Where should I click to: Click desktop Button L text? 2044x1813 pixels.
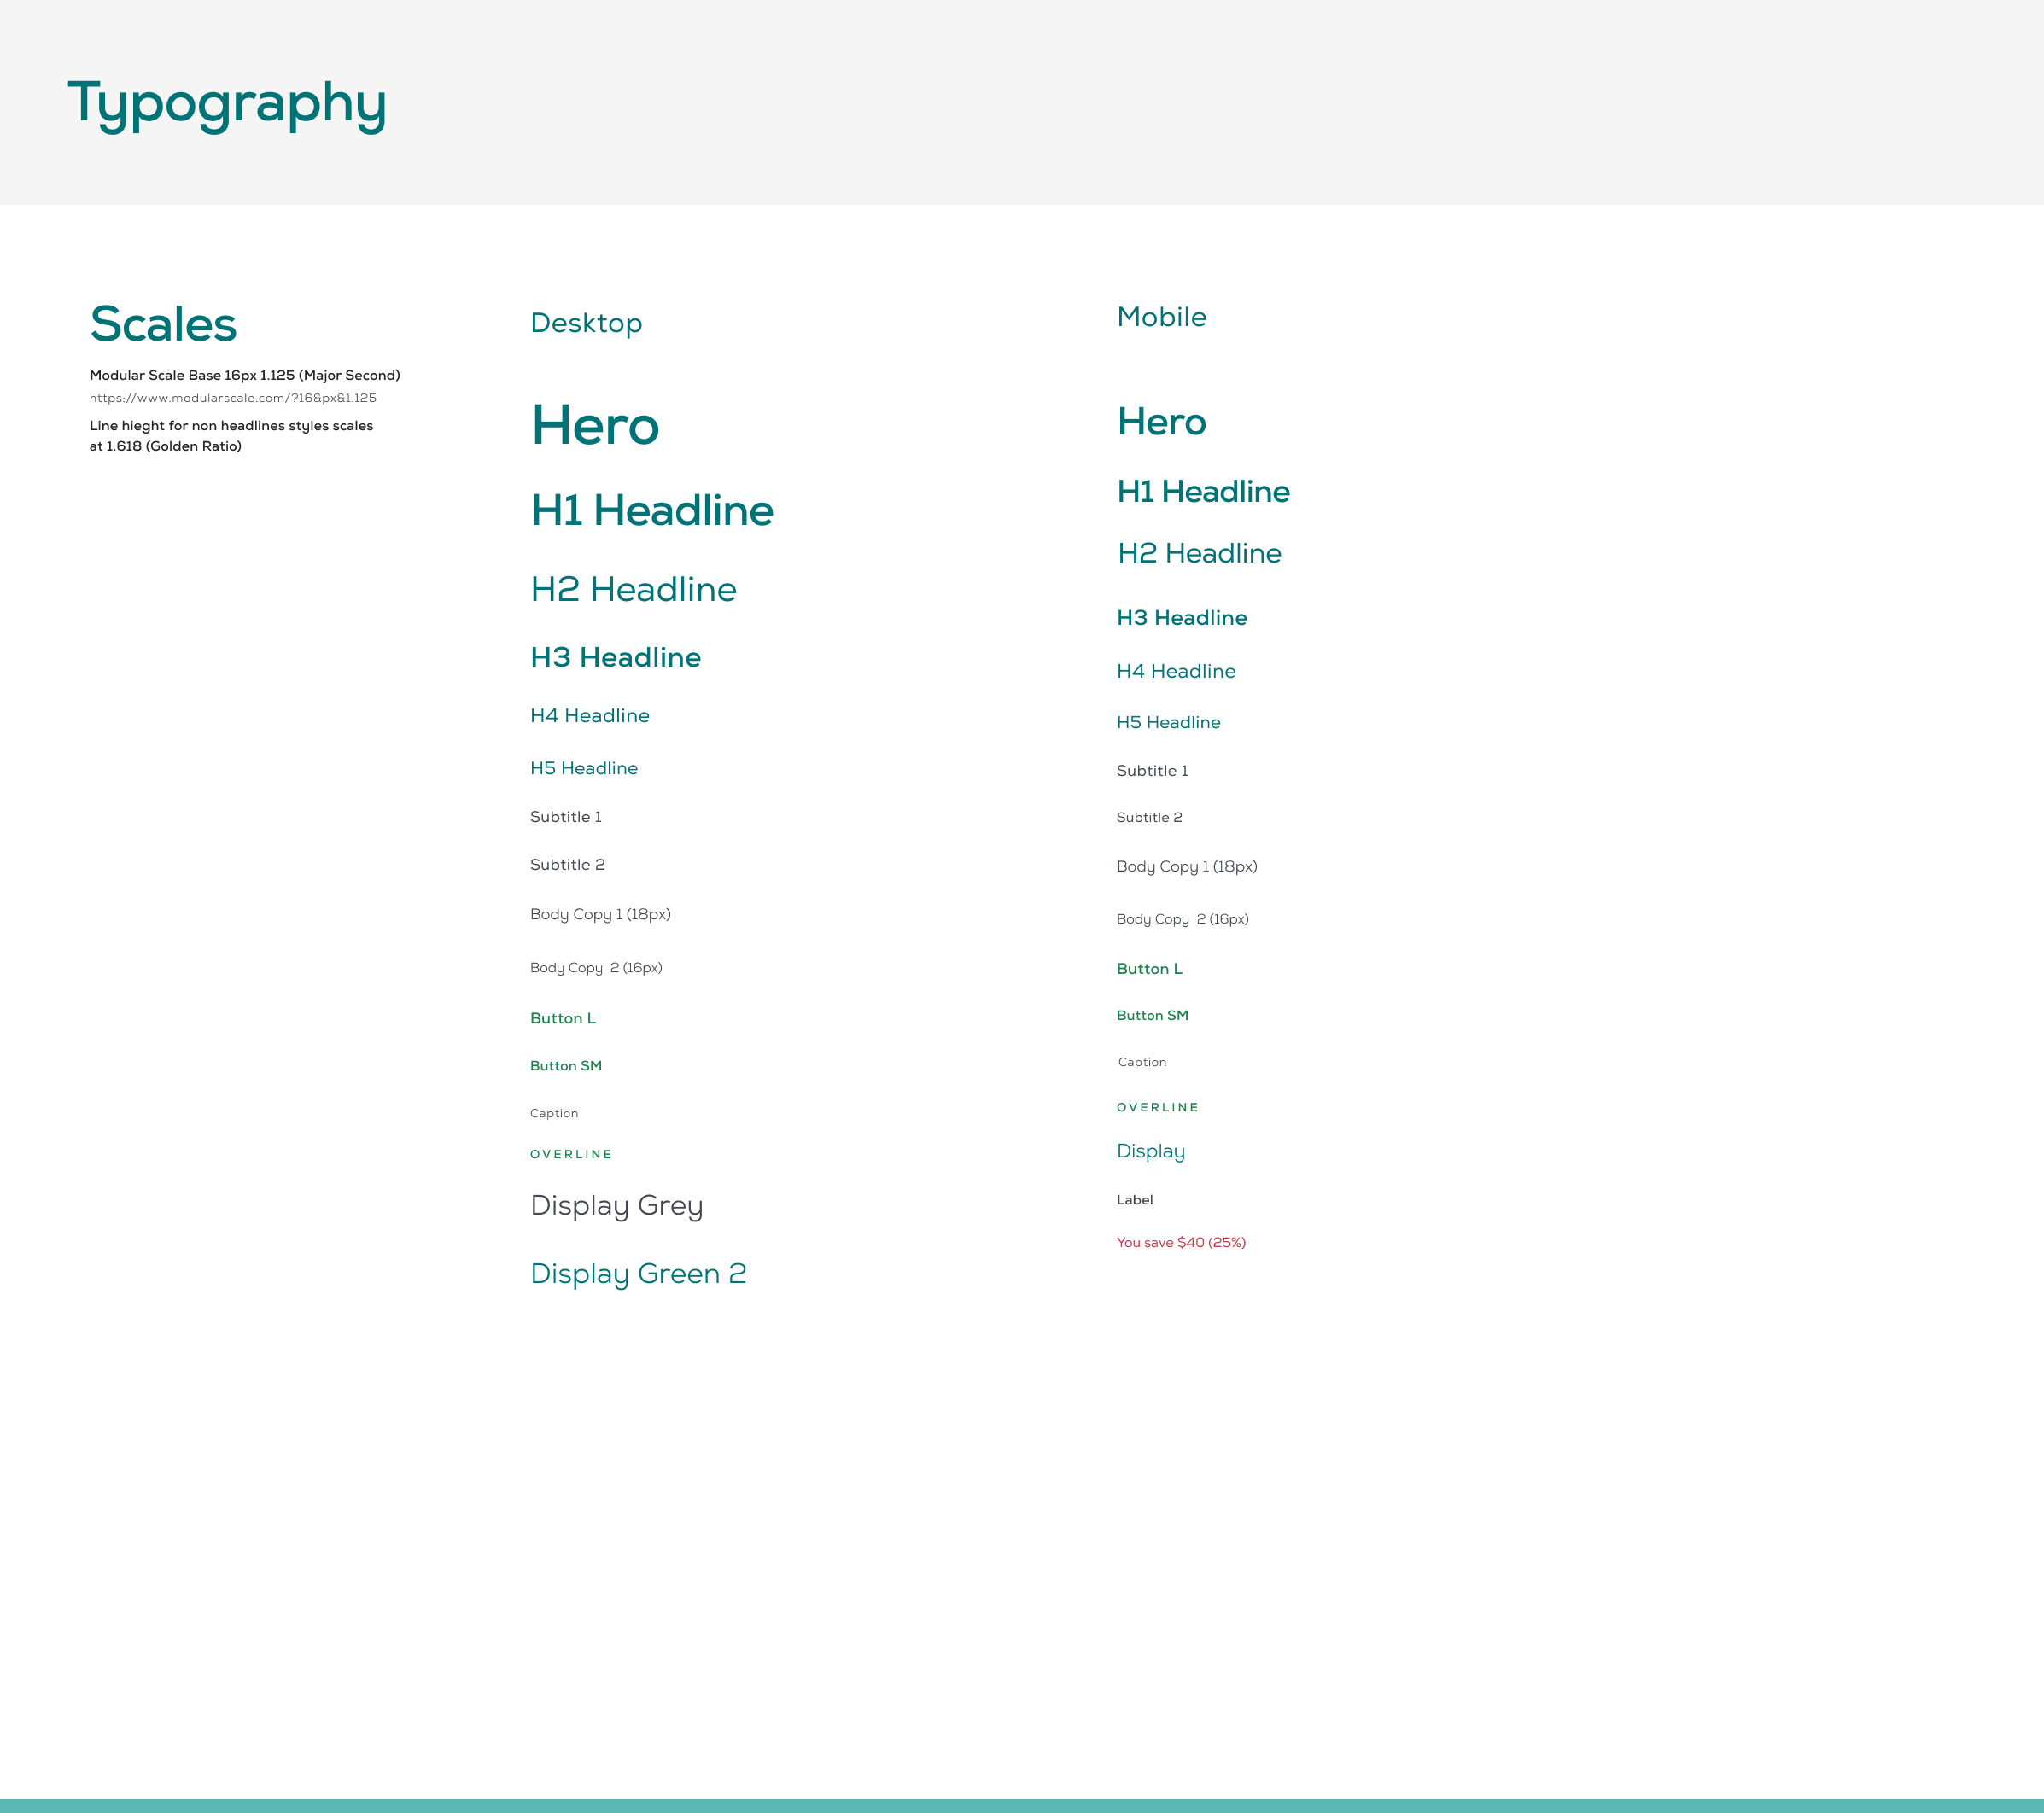[563, 1018]
